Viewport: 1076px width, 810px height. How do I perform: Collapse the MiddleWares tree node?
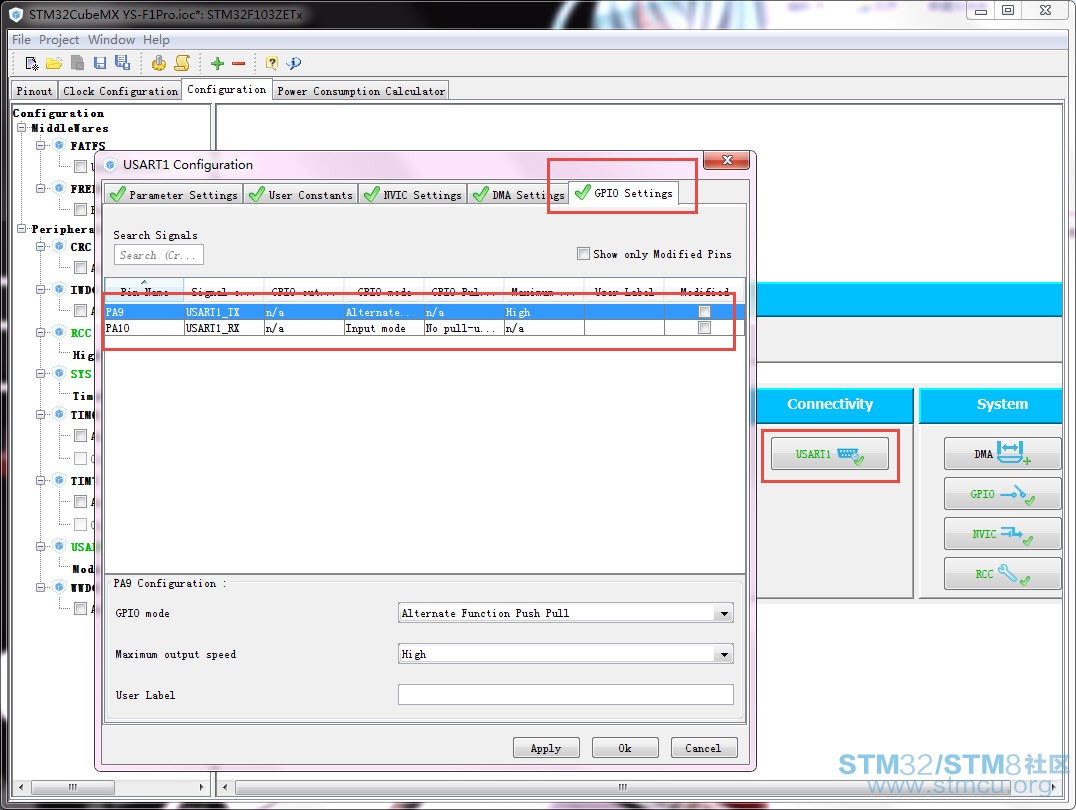22,128
